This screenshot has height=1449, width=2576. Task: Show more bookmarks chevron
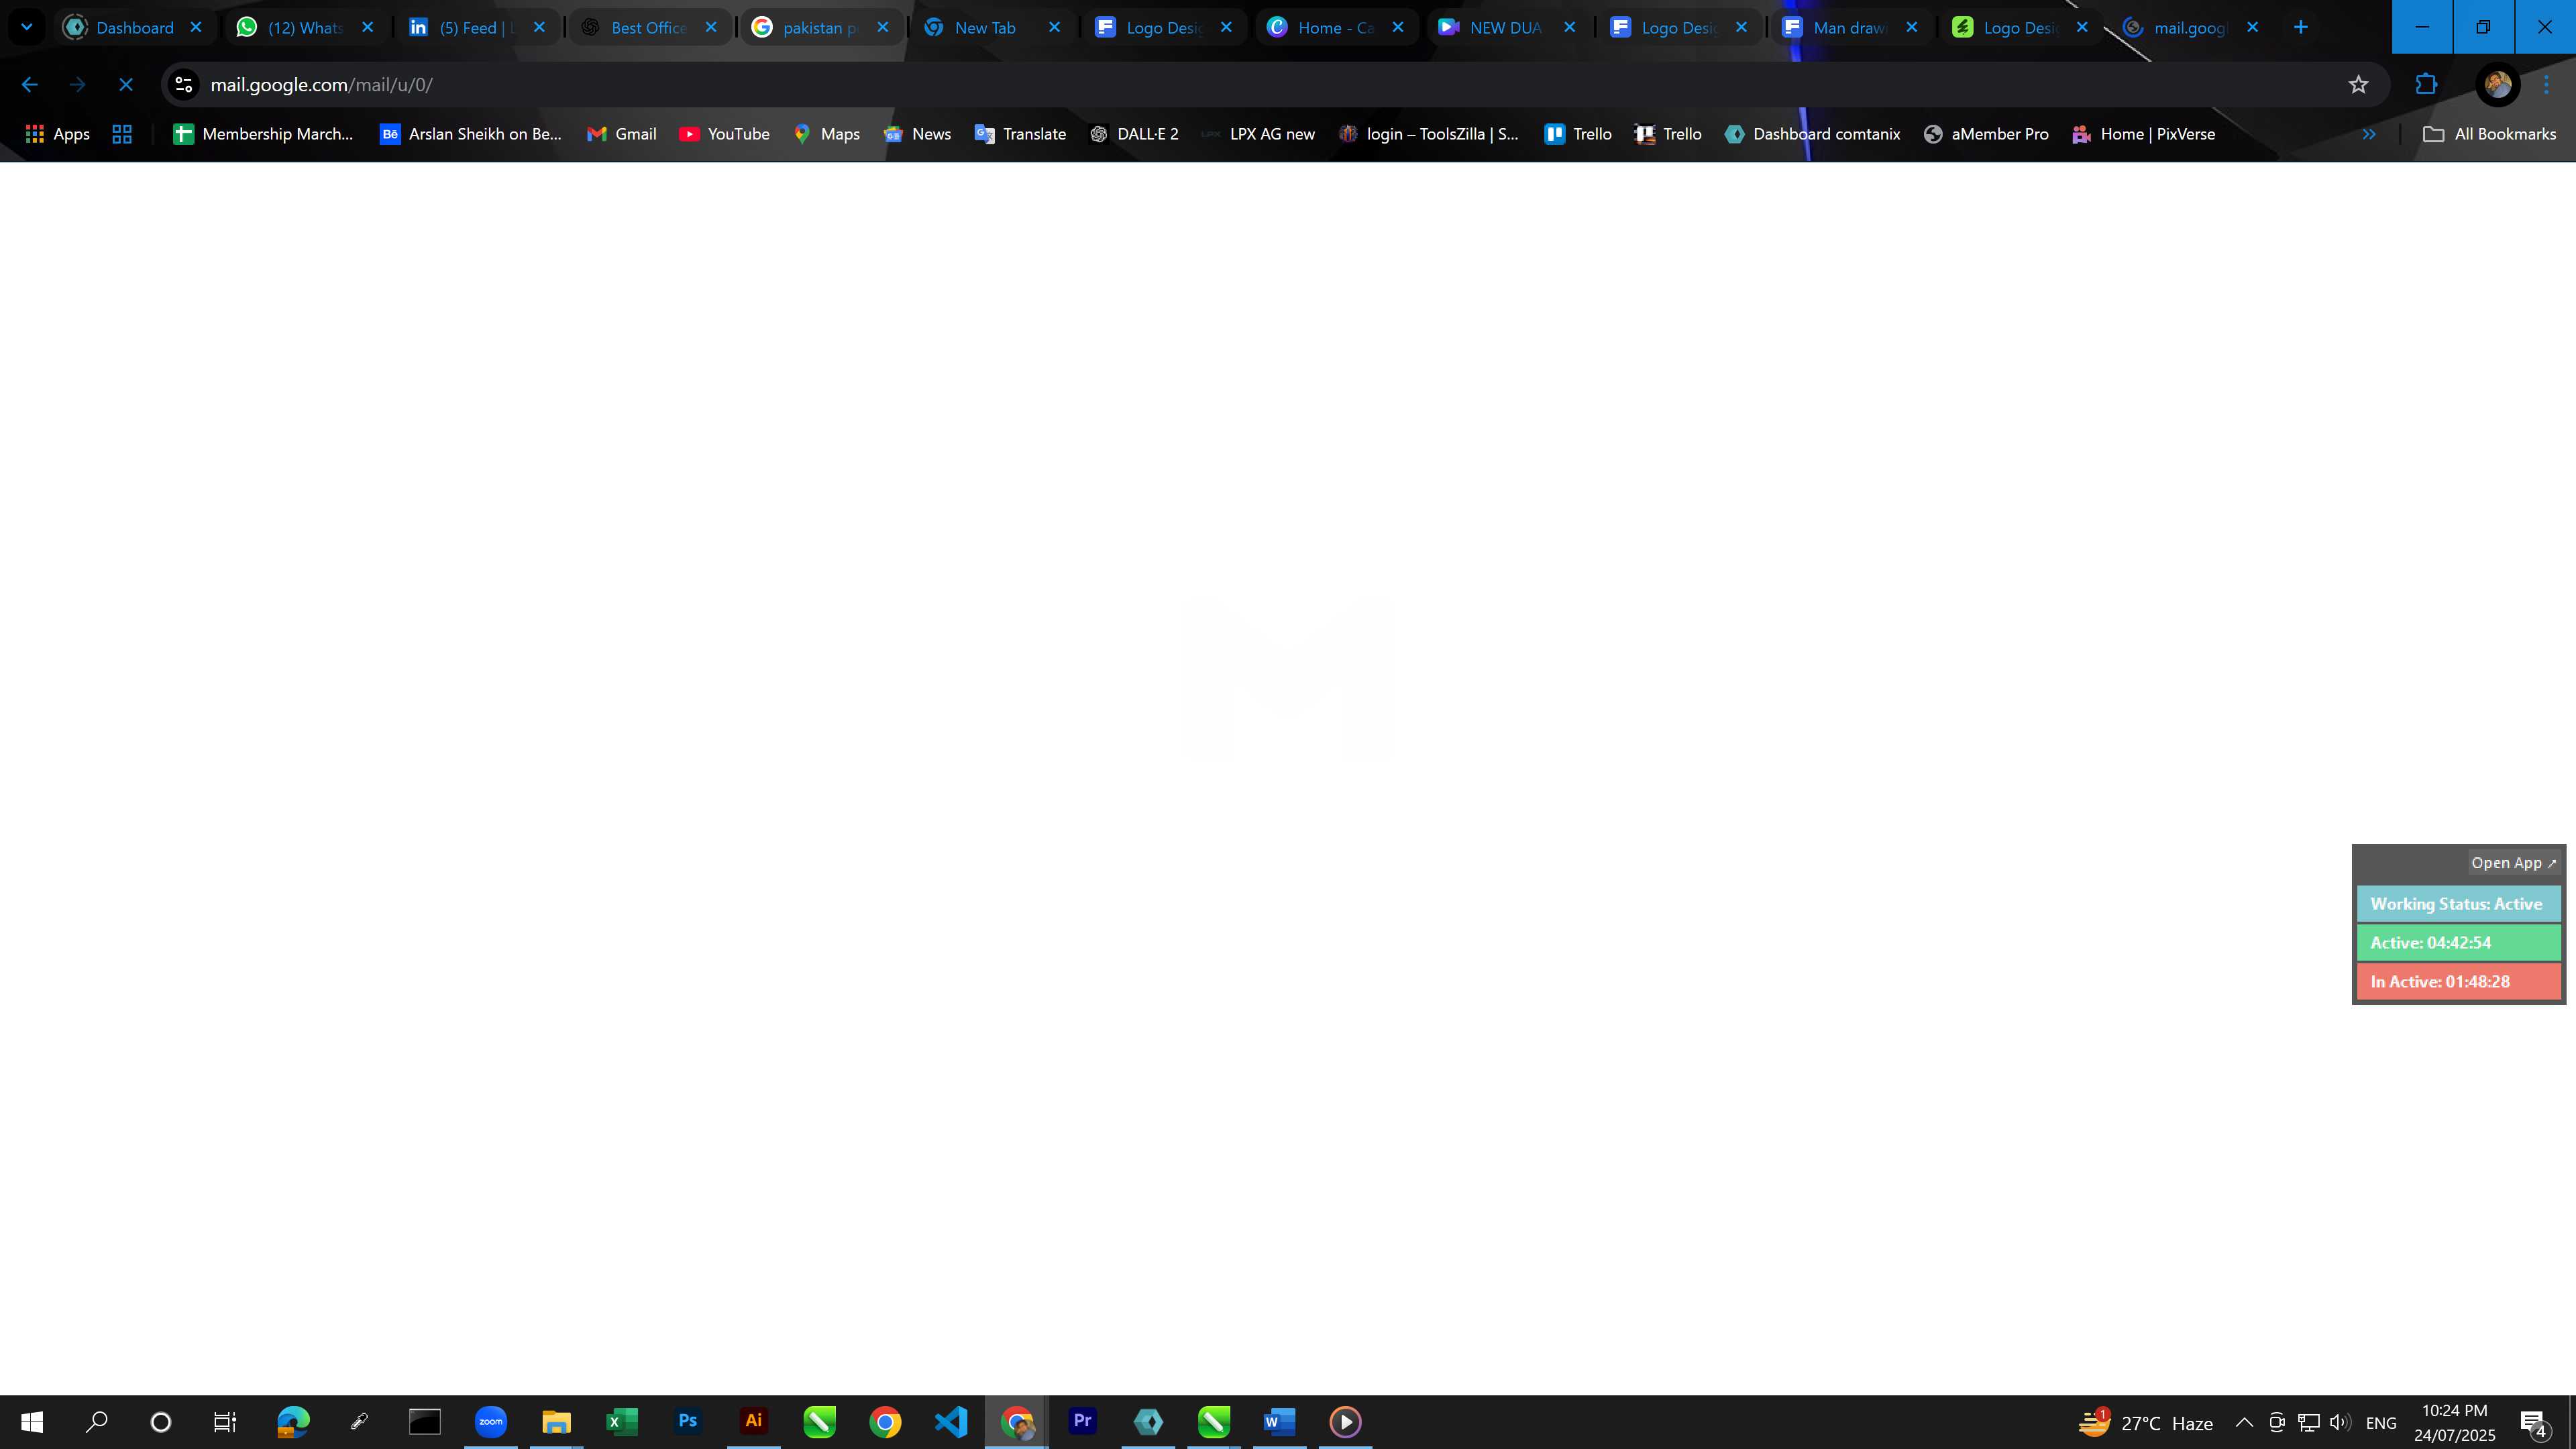click(x=2368, y=134)
